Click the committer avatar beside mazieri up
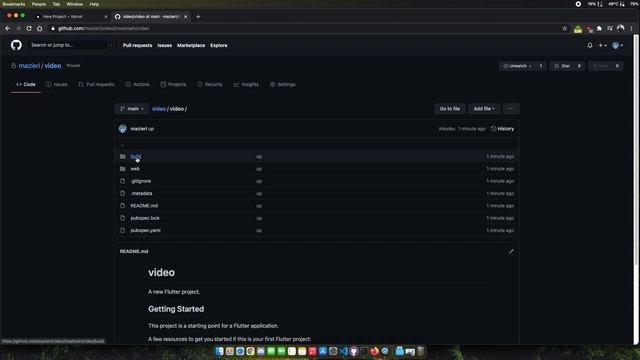 [122, 129]
